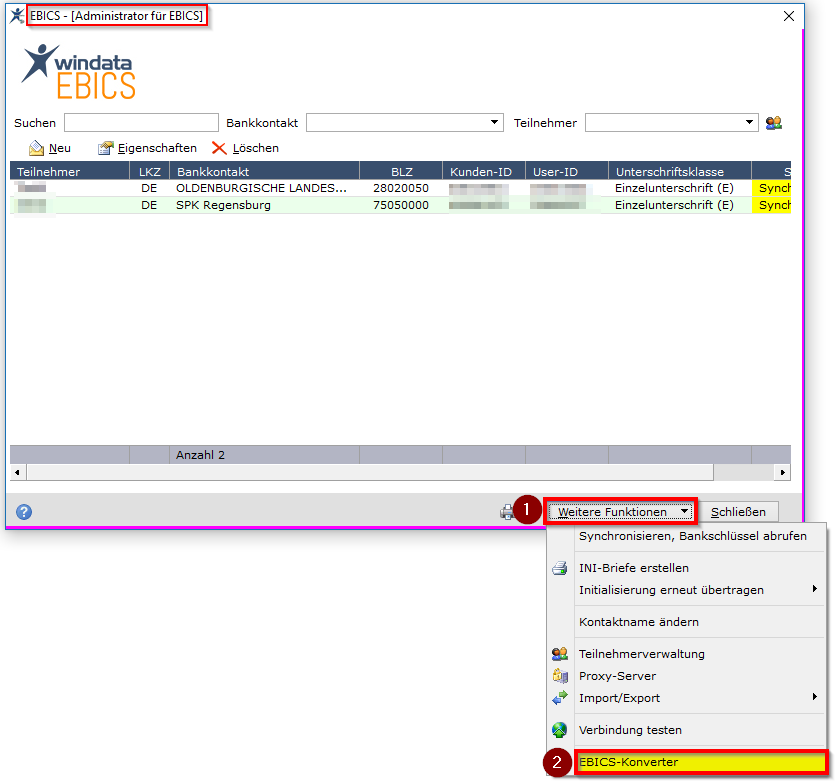Sort by the BLZ column header
Image resolution: width=840 pixels, height=784 pixels.
point(401,171)
